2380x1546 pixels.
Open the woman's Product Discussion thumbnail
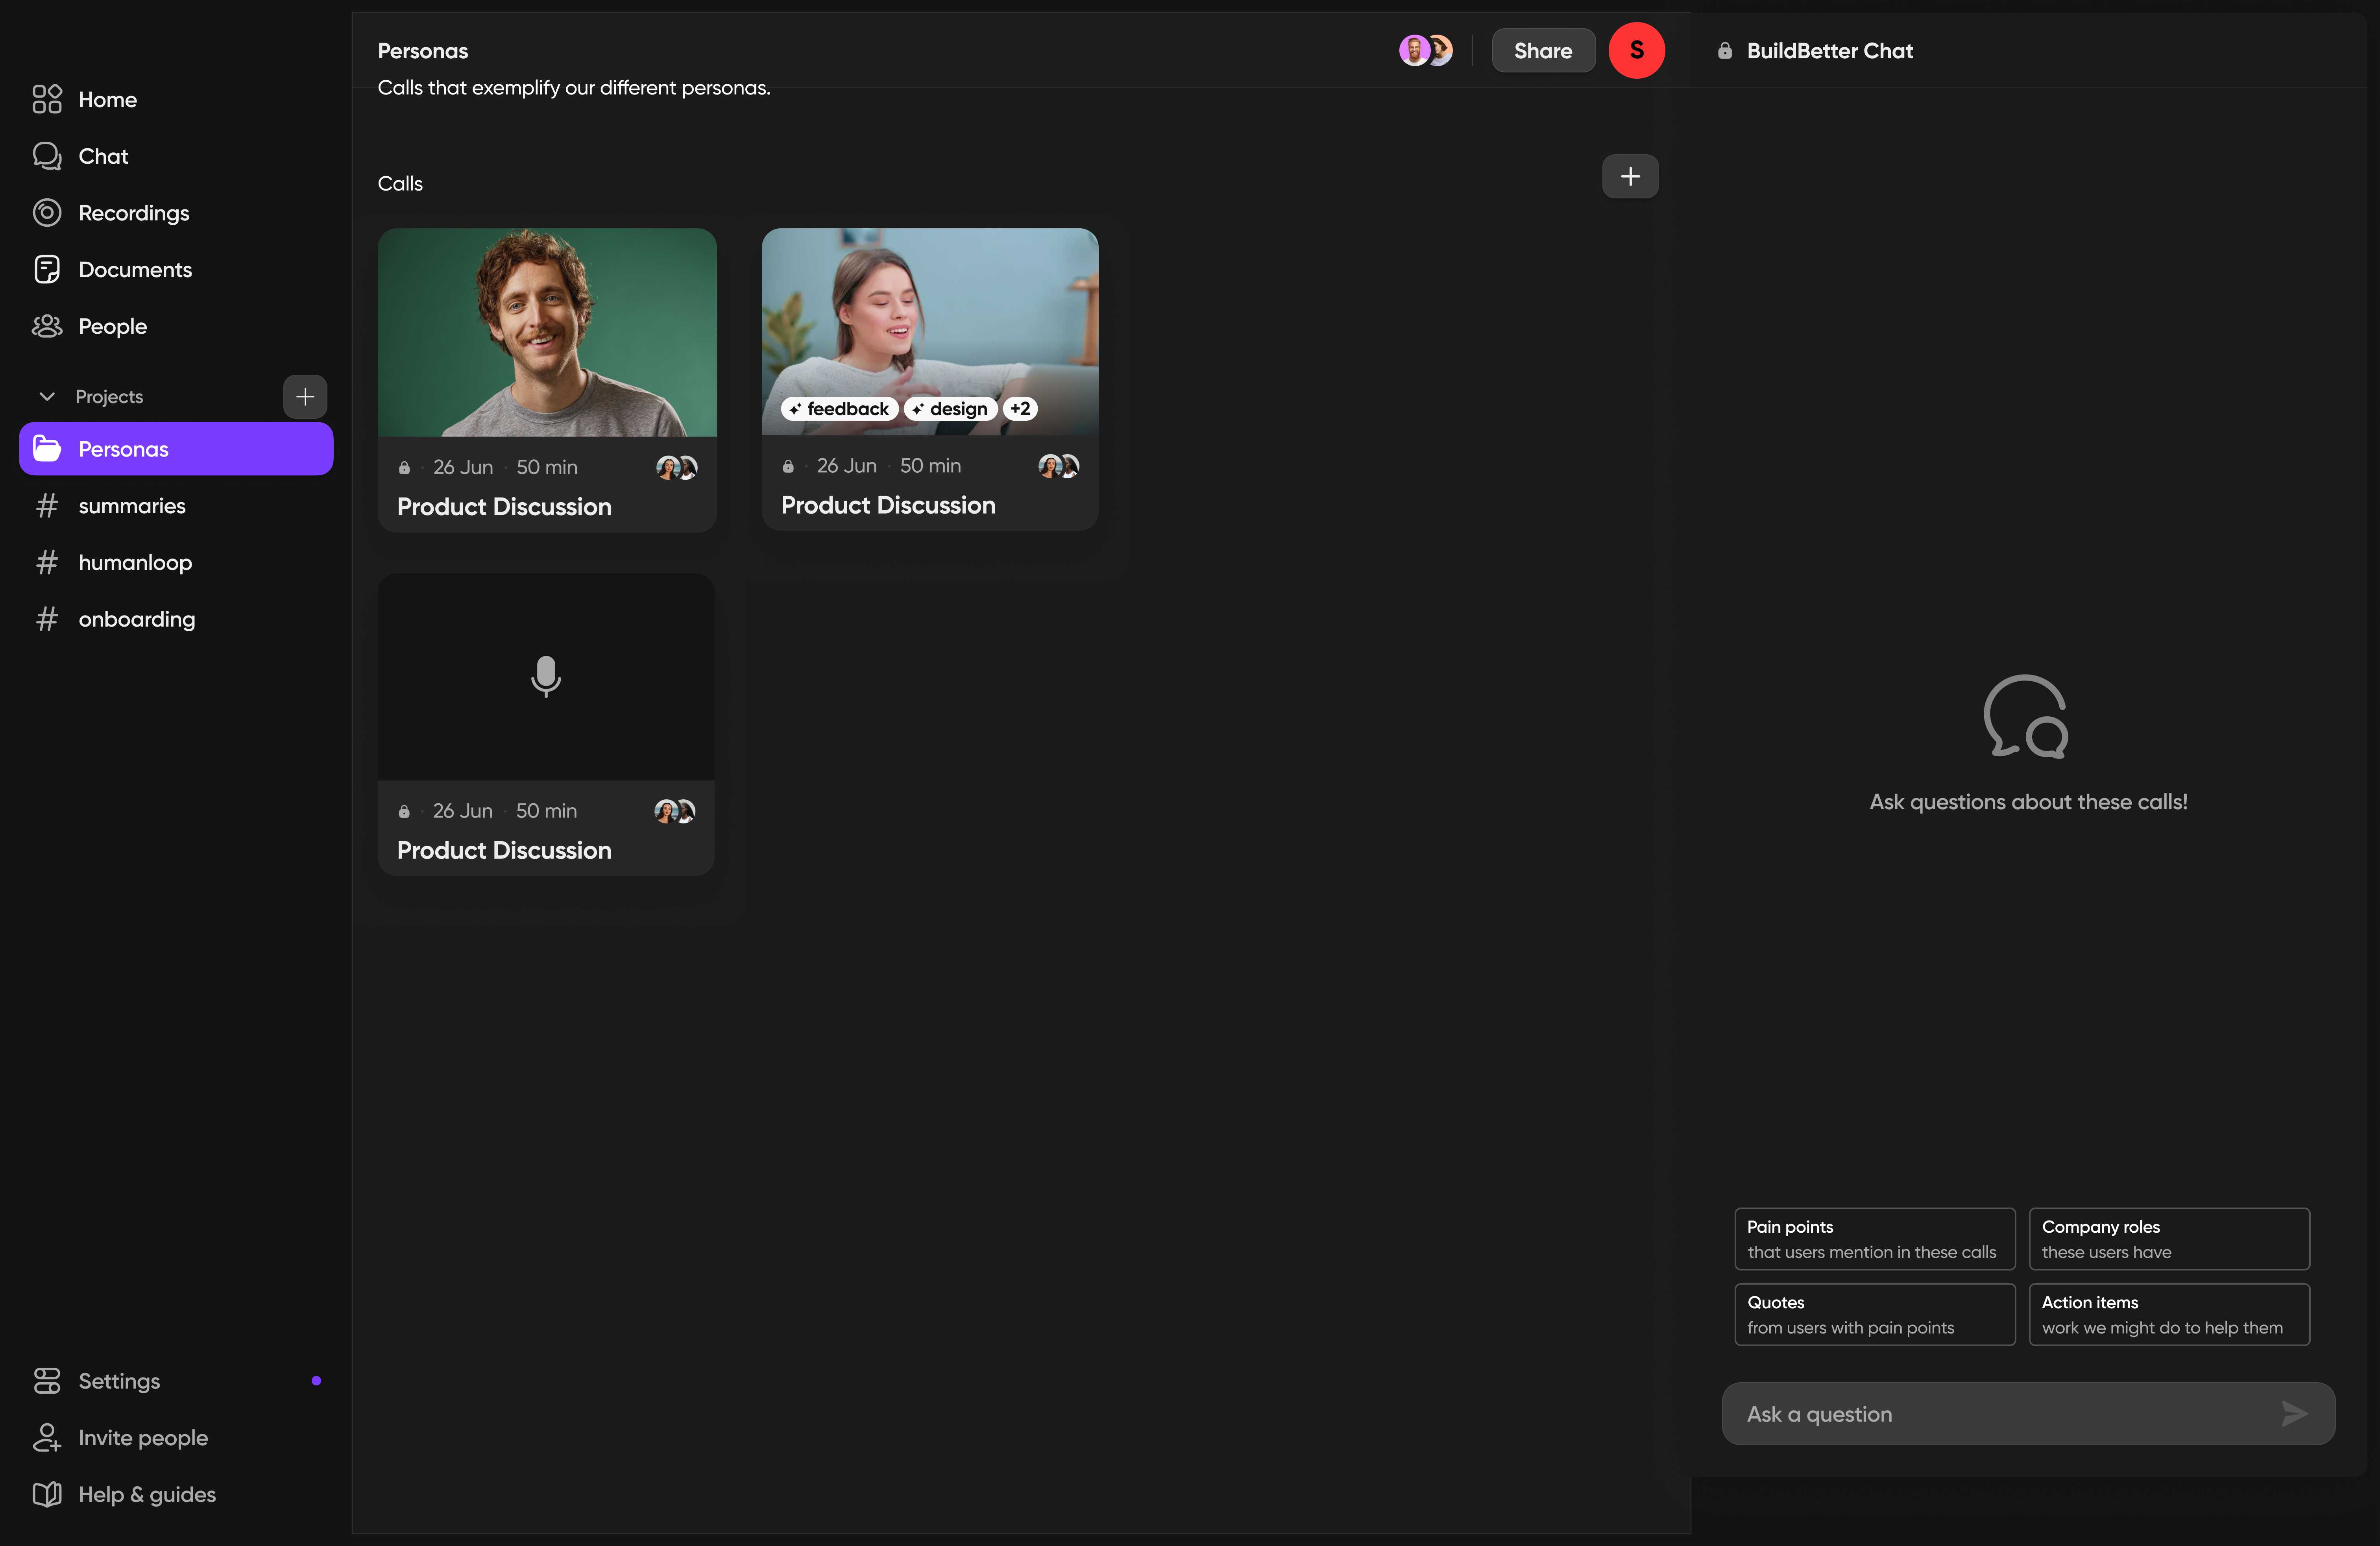tap(930, 332)
